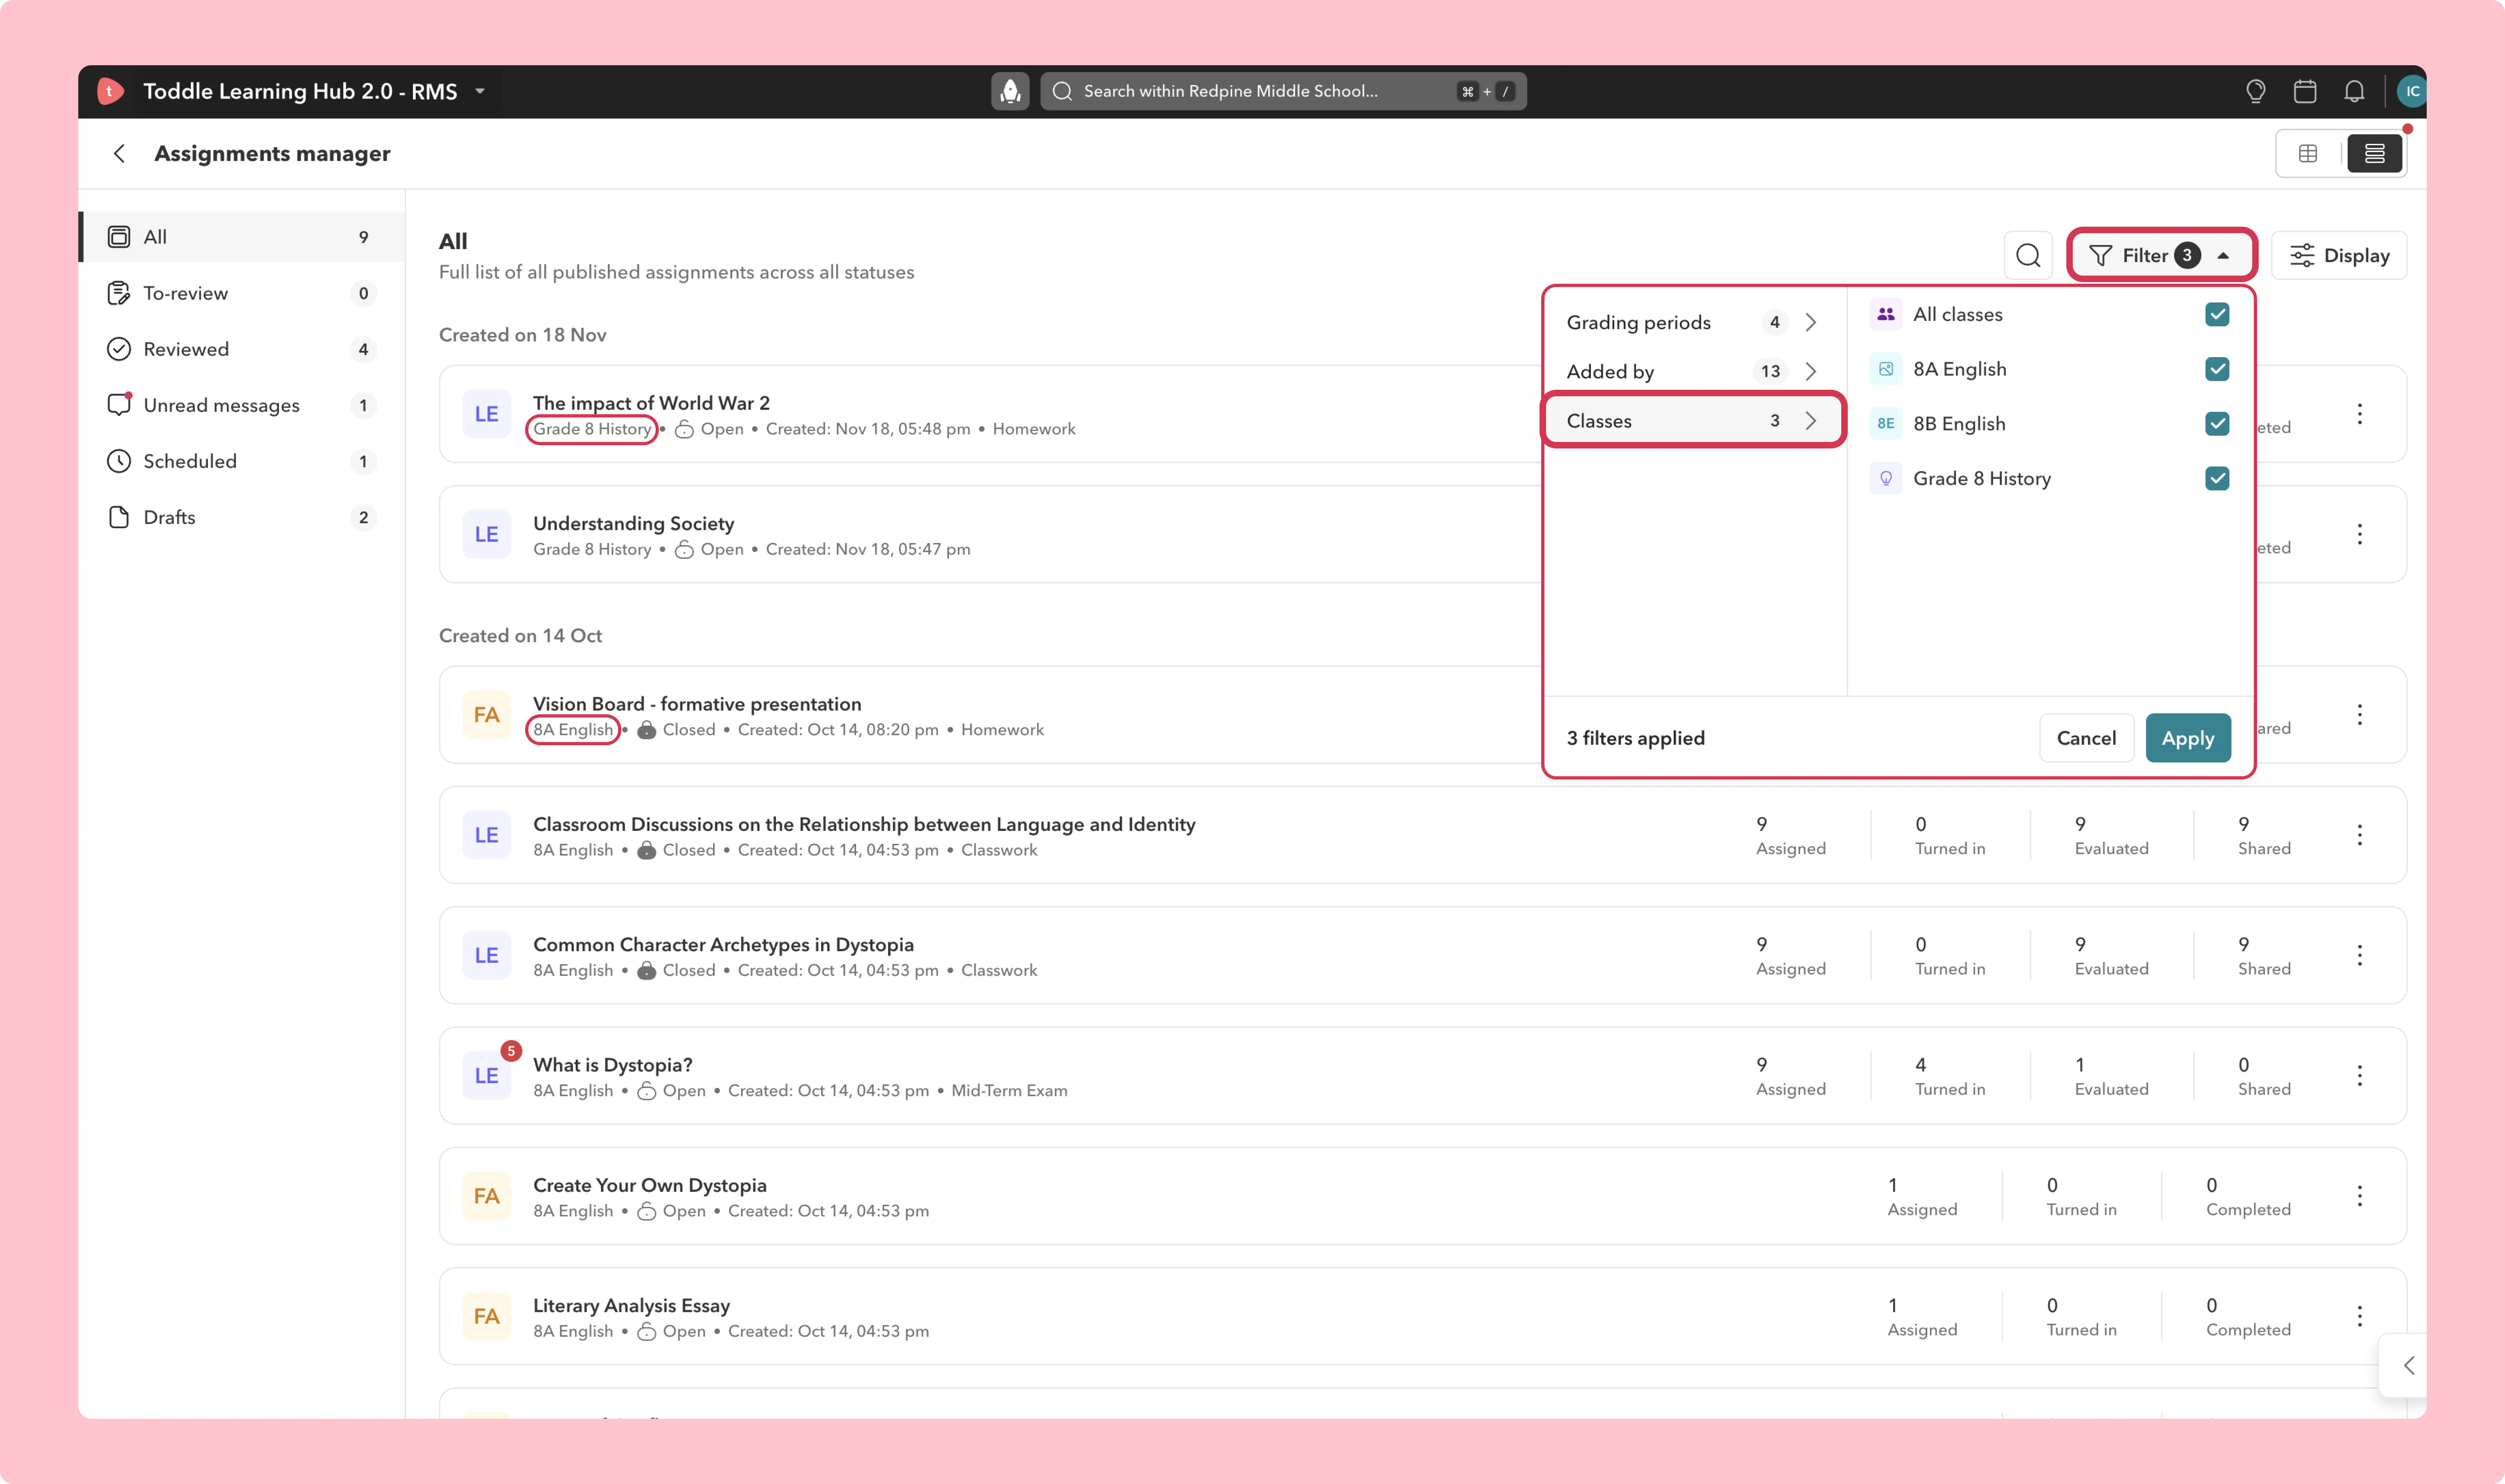Select Drafts in sidebar
The height and width of the screenshot is (1484, 2505).
click(242, 517)
